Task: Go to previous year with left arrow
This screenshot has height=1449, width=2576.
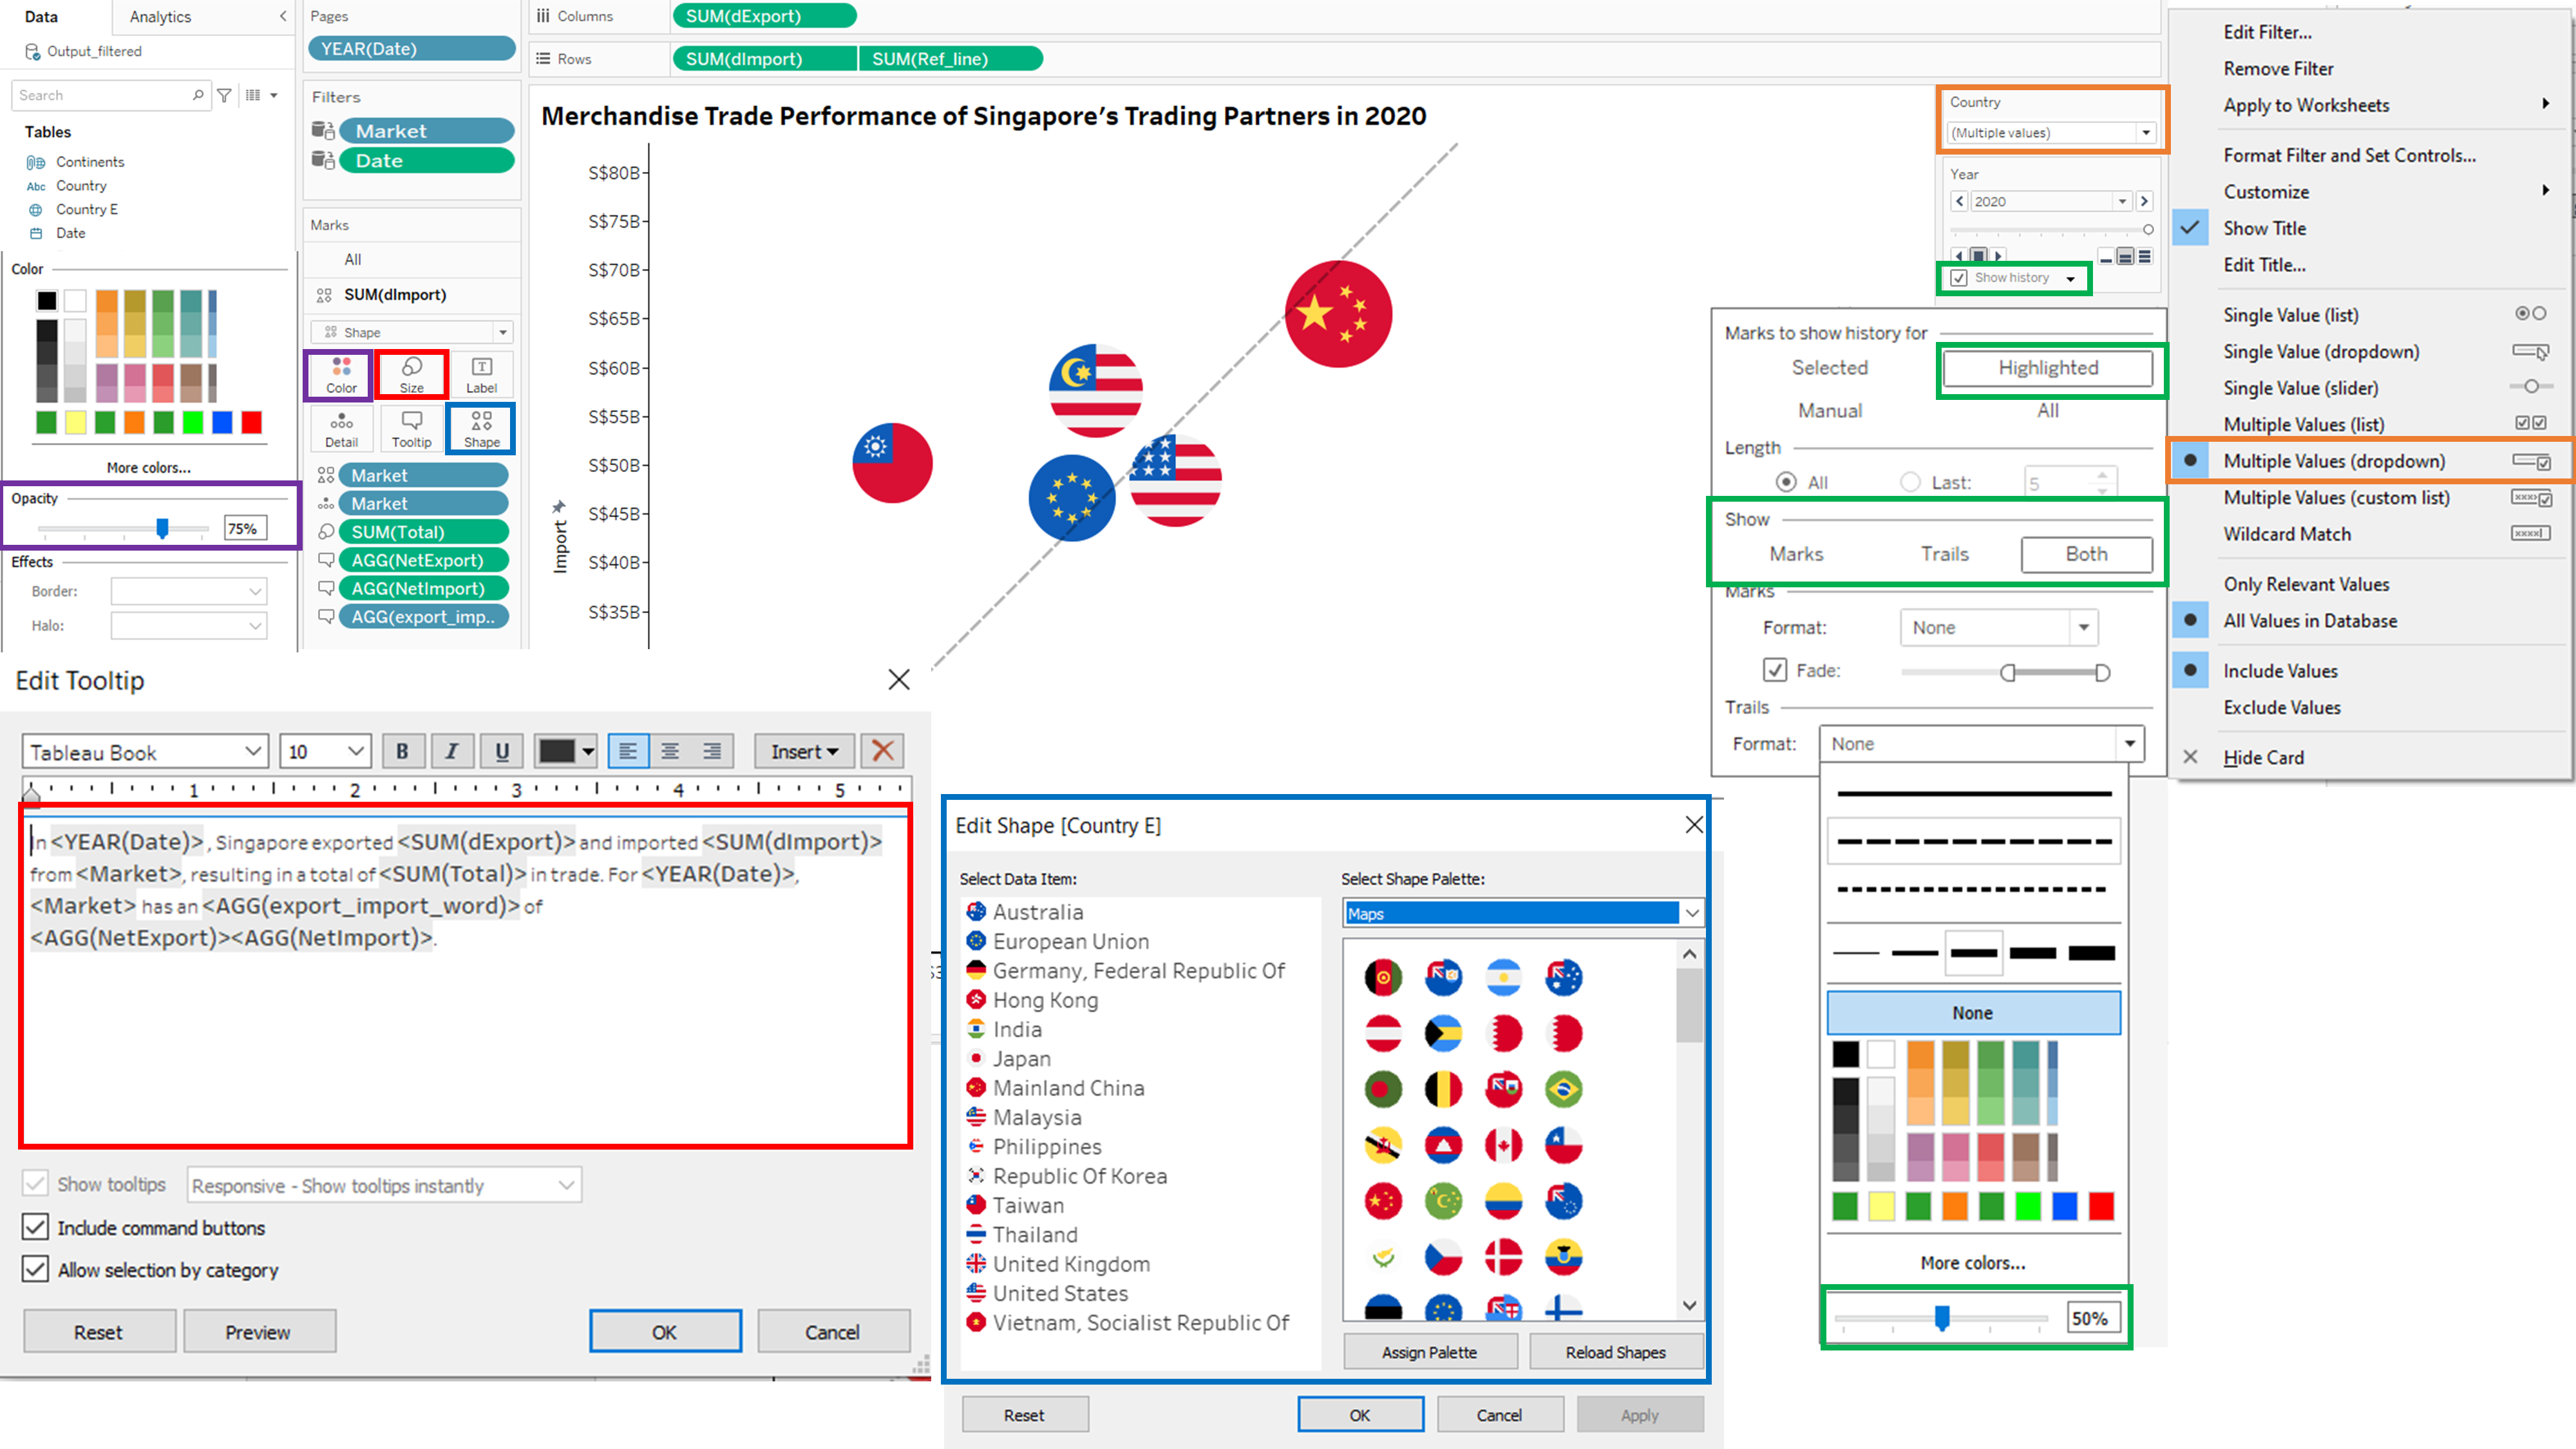Action: point(1960,201)
